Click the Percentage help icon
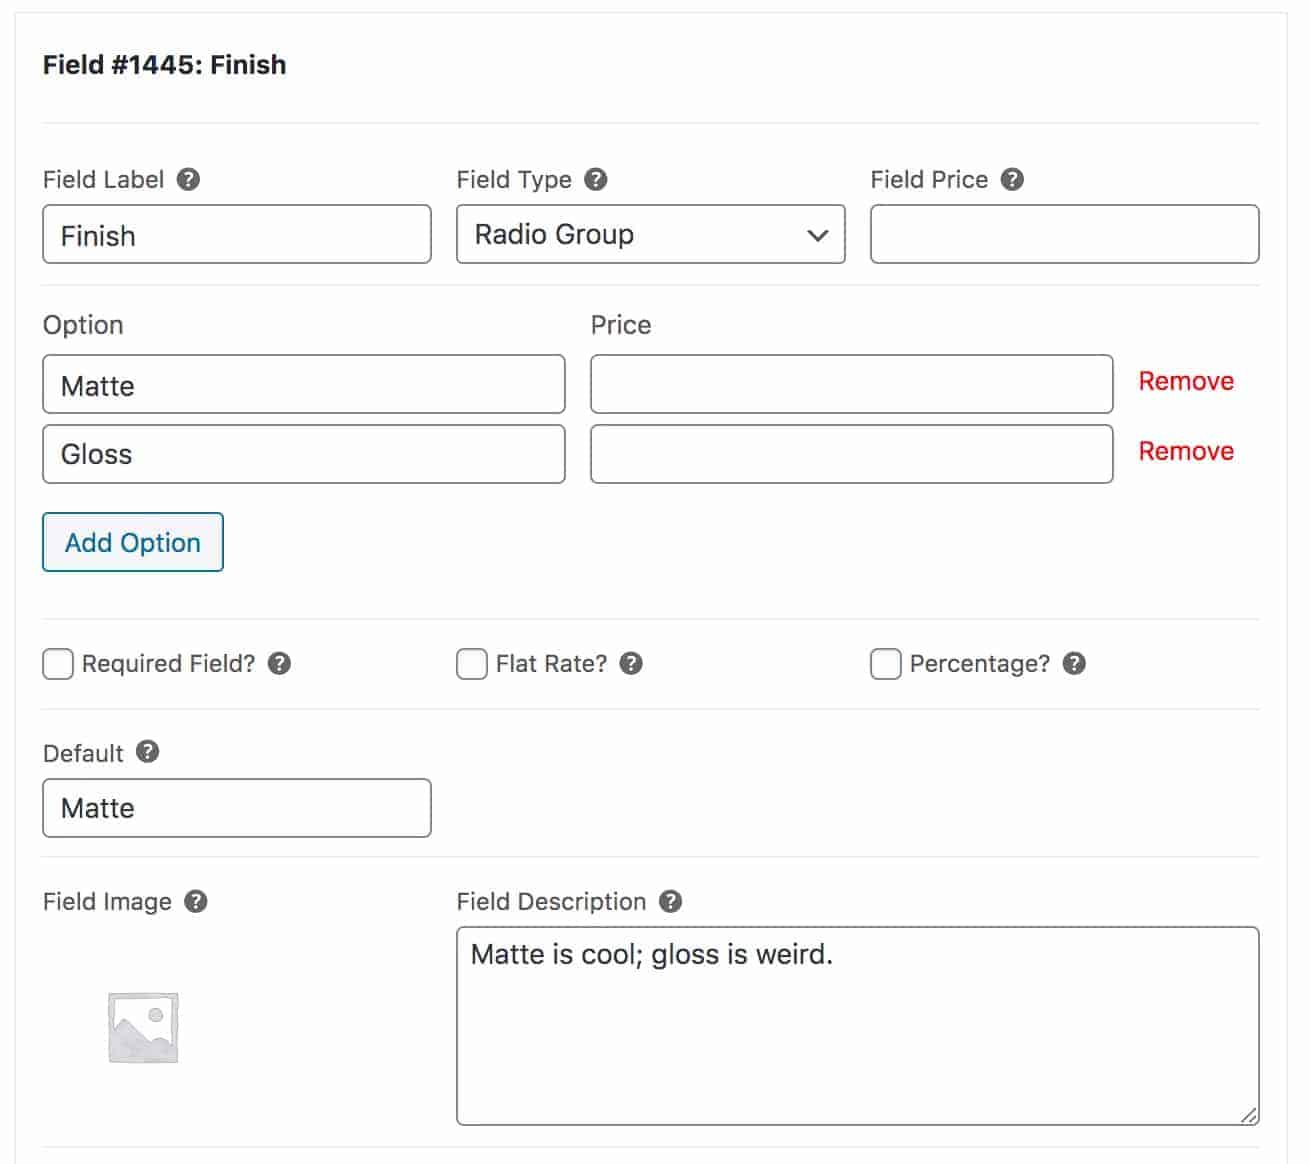 1074,663
